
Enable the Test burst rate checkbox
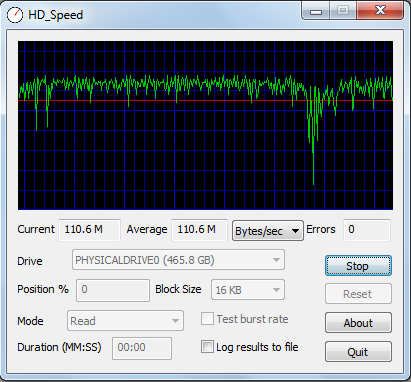click(x=207, y=319)
